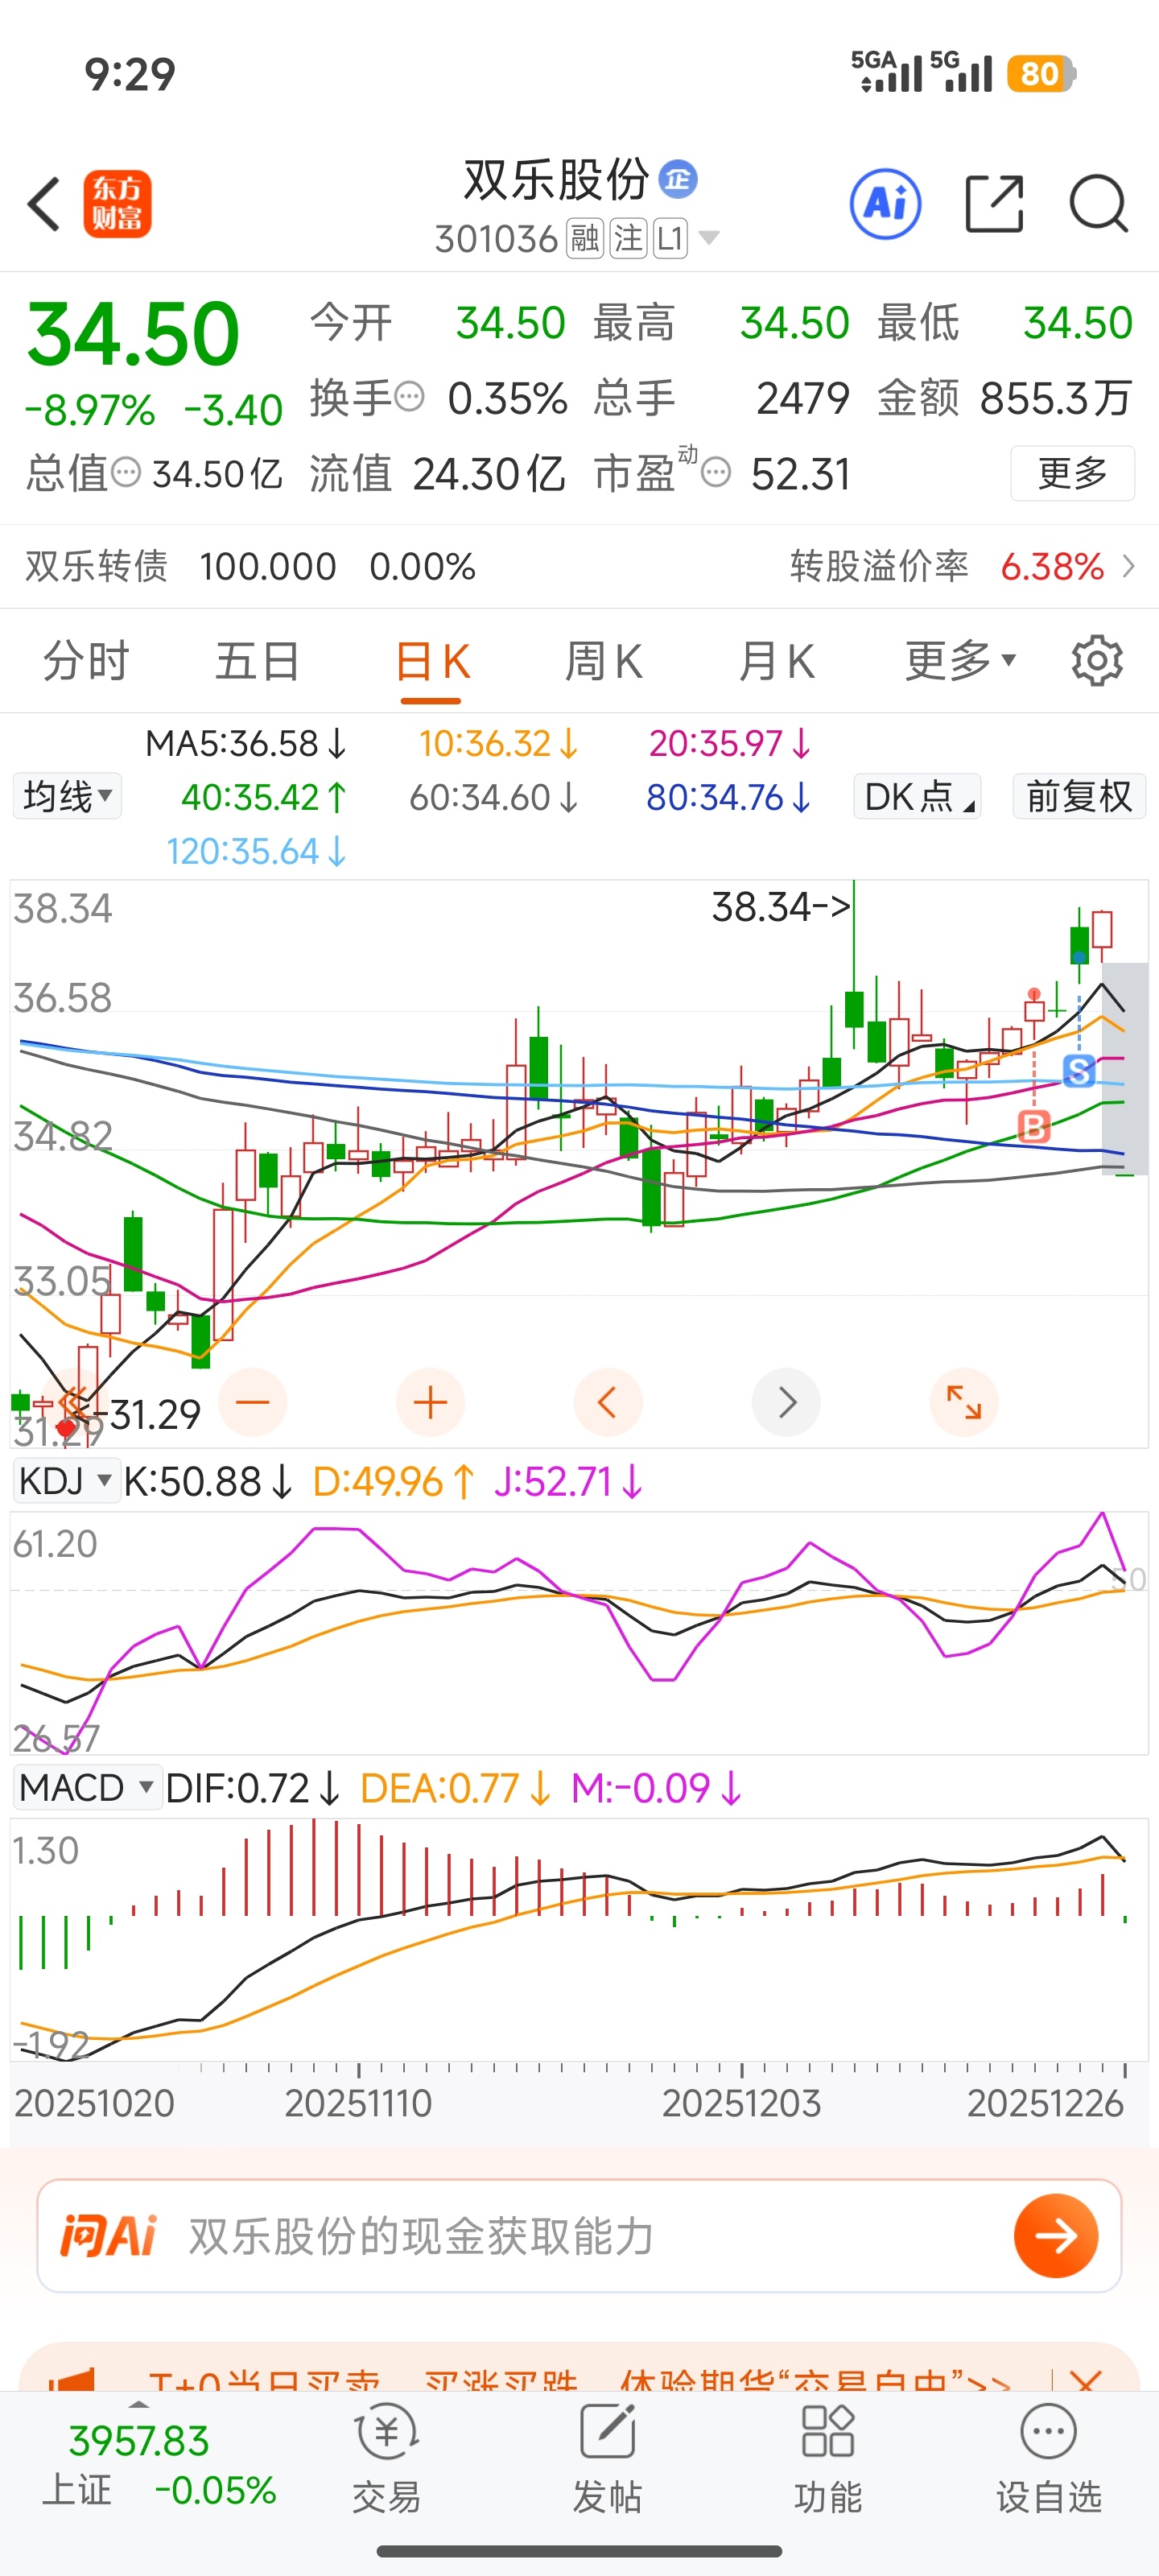Tap the DIF:0.72 value

[252, 1787]
